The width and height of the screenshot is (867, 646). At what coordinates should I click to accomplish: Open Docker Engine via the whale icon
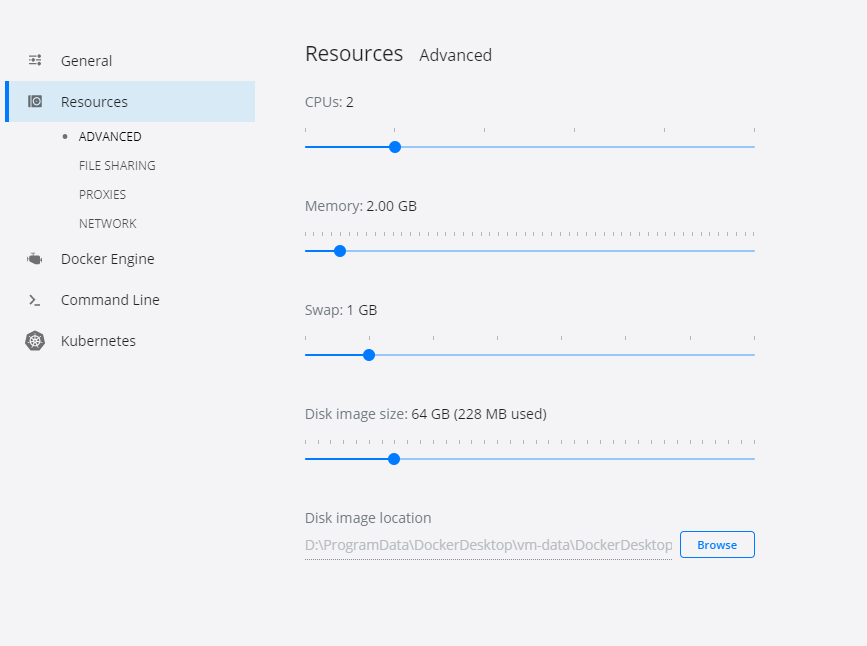36,258
